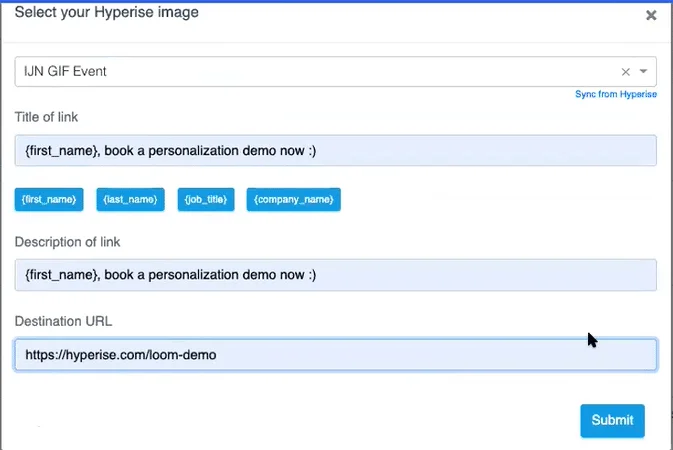Click the Destination URL input field
Image resolution: width=673 pixels, height=450 pixels.
(x=335, y=355)
